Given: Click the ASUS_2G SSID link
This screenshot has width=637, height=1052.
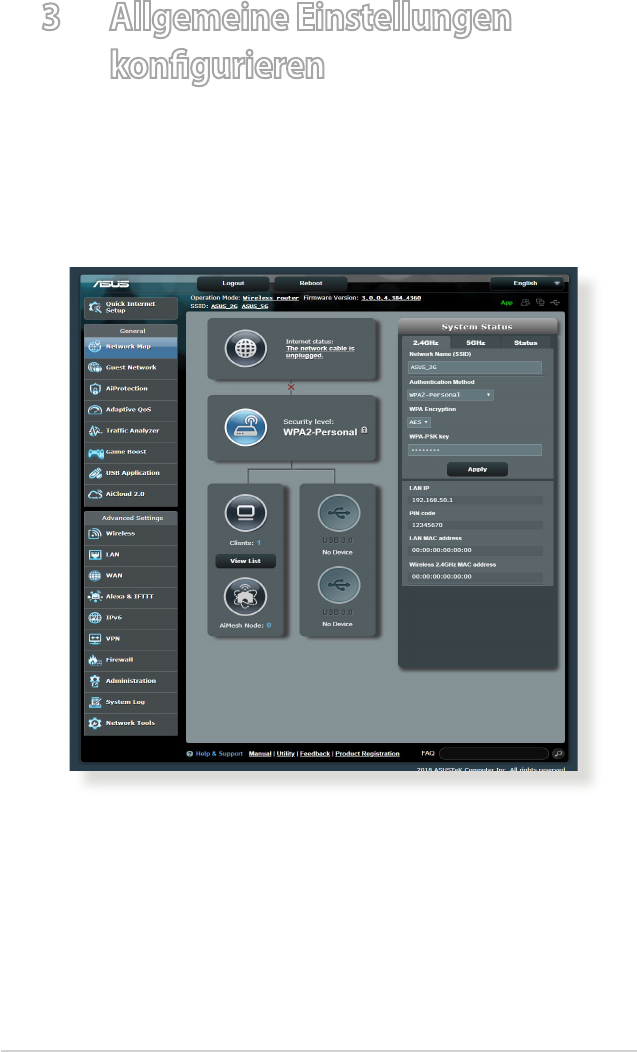Looking at the screenshot, I should [224, 306].
